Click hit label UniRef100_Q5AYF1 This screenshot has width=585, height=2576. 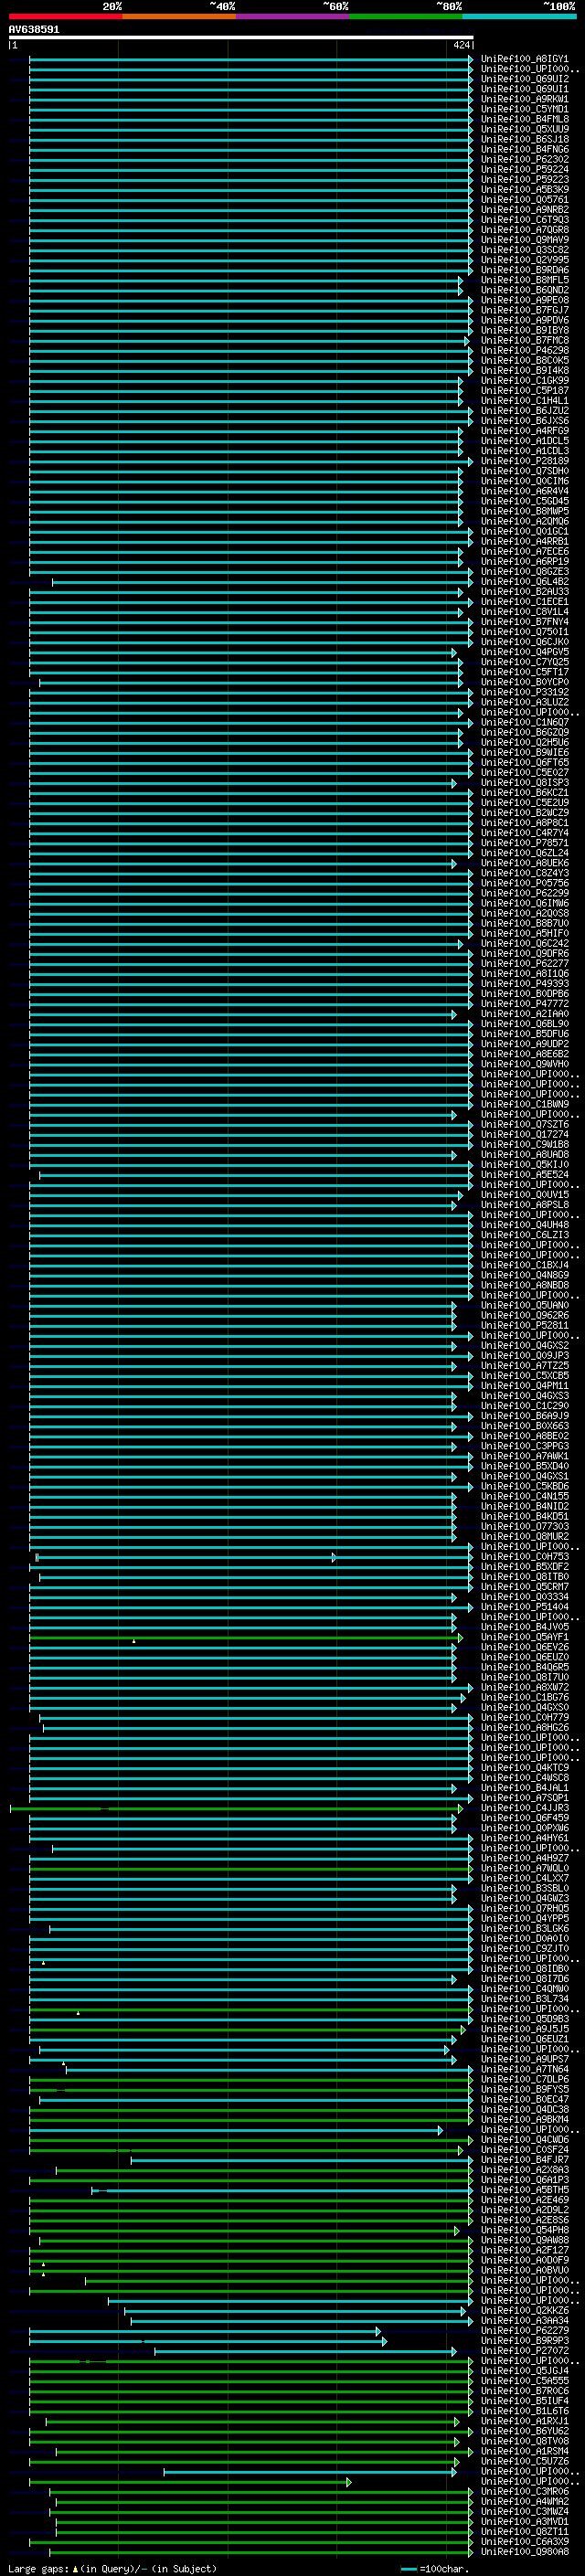[x=525, y=1637]
